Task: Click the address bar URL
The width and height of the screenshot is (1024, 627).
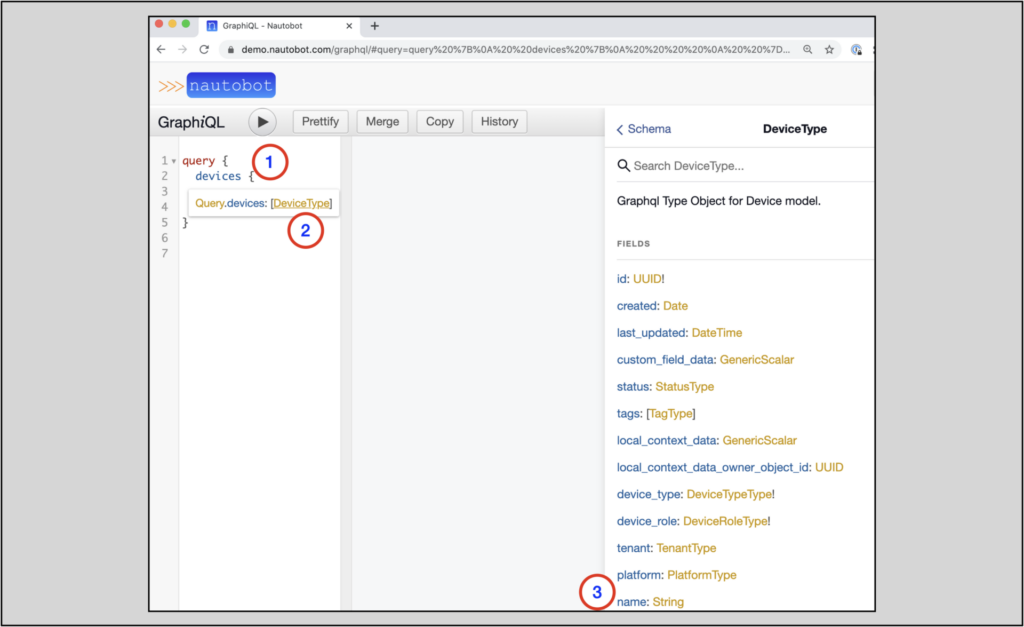Action: click(x=515, y=50)
